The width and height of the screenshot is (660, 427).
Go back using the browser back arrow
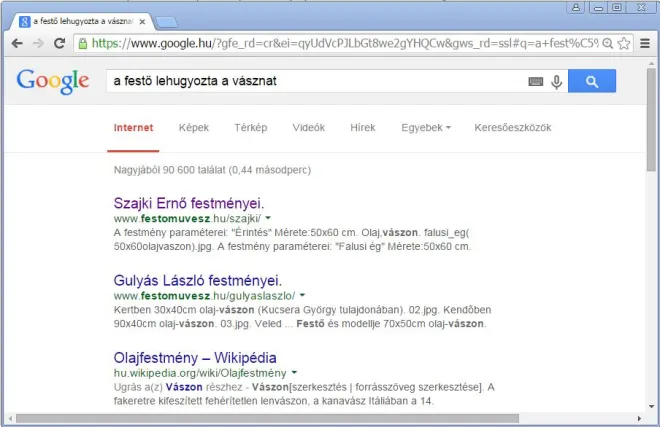(17, 43)
